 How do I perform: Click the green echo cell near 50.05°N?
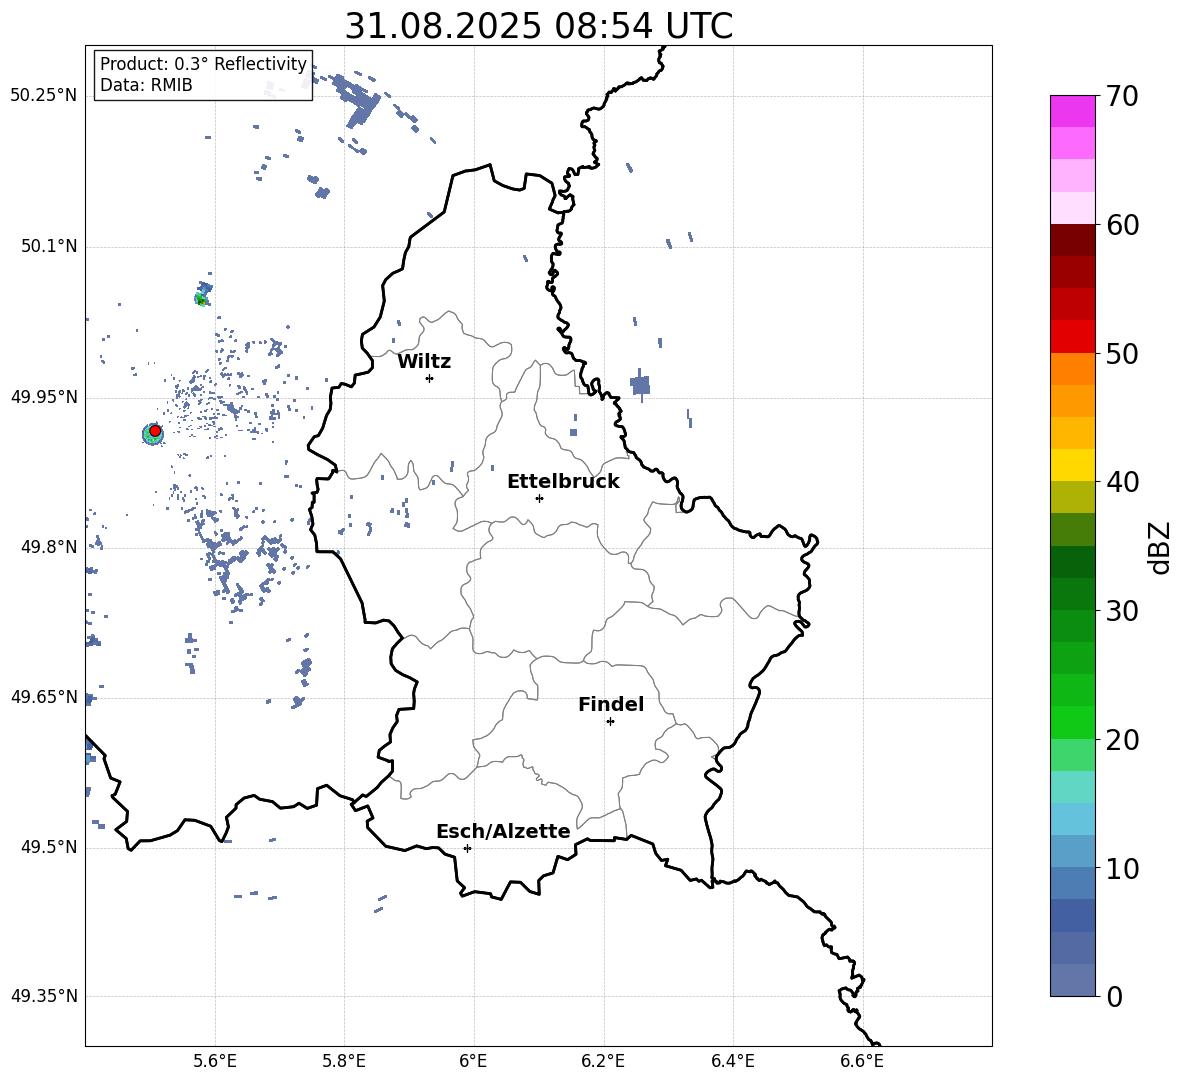tap(202, 299)
